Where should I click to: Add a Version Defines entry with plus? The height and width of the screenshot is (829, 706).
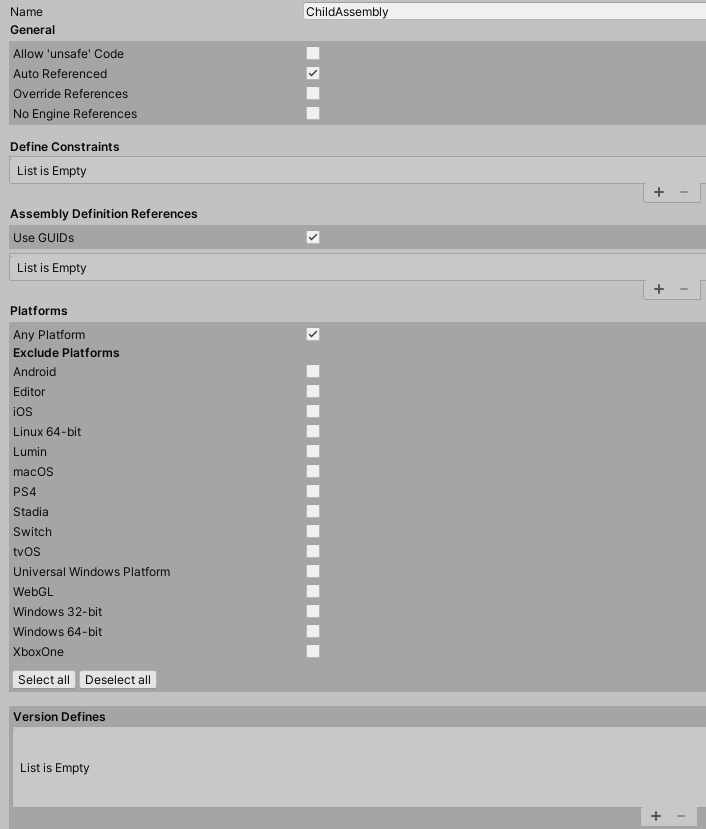tap(656, 816)
